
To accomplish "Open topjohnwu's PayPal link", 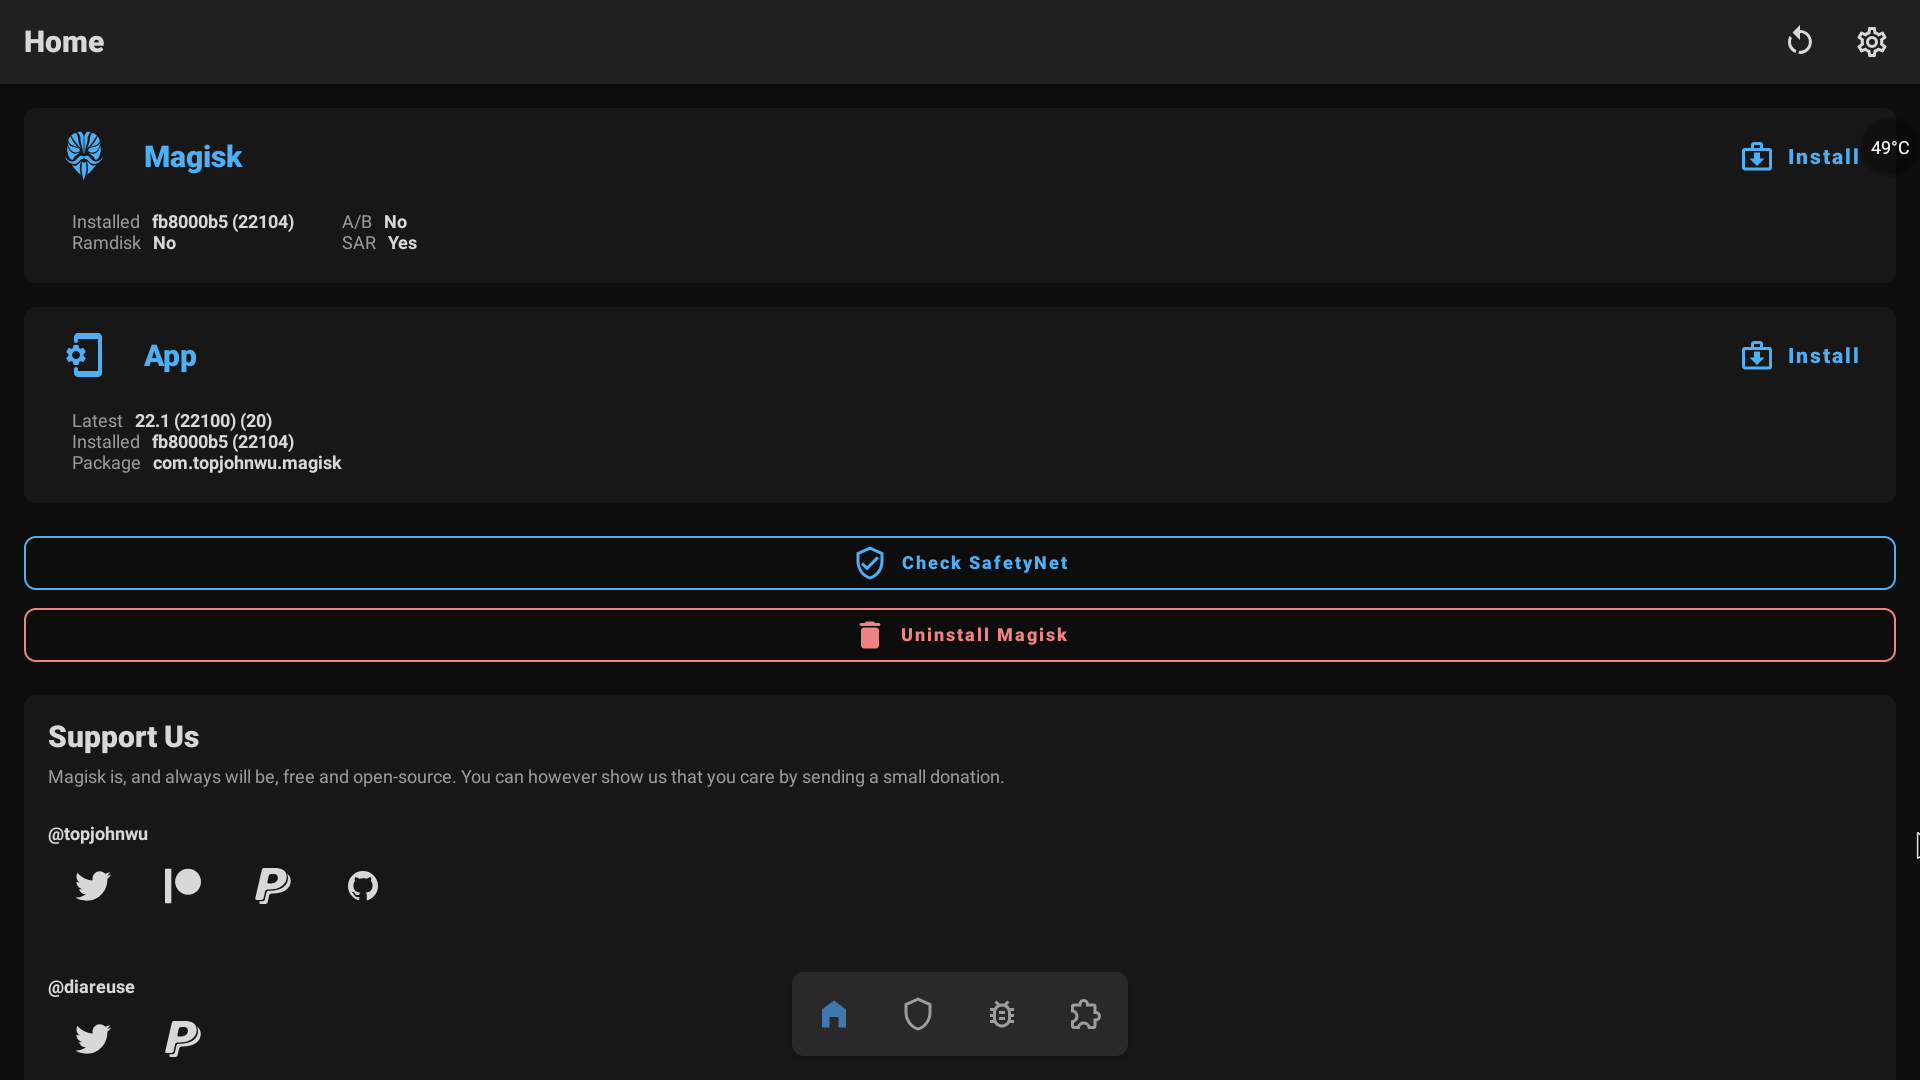I will (272, 885).
